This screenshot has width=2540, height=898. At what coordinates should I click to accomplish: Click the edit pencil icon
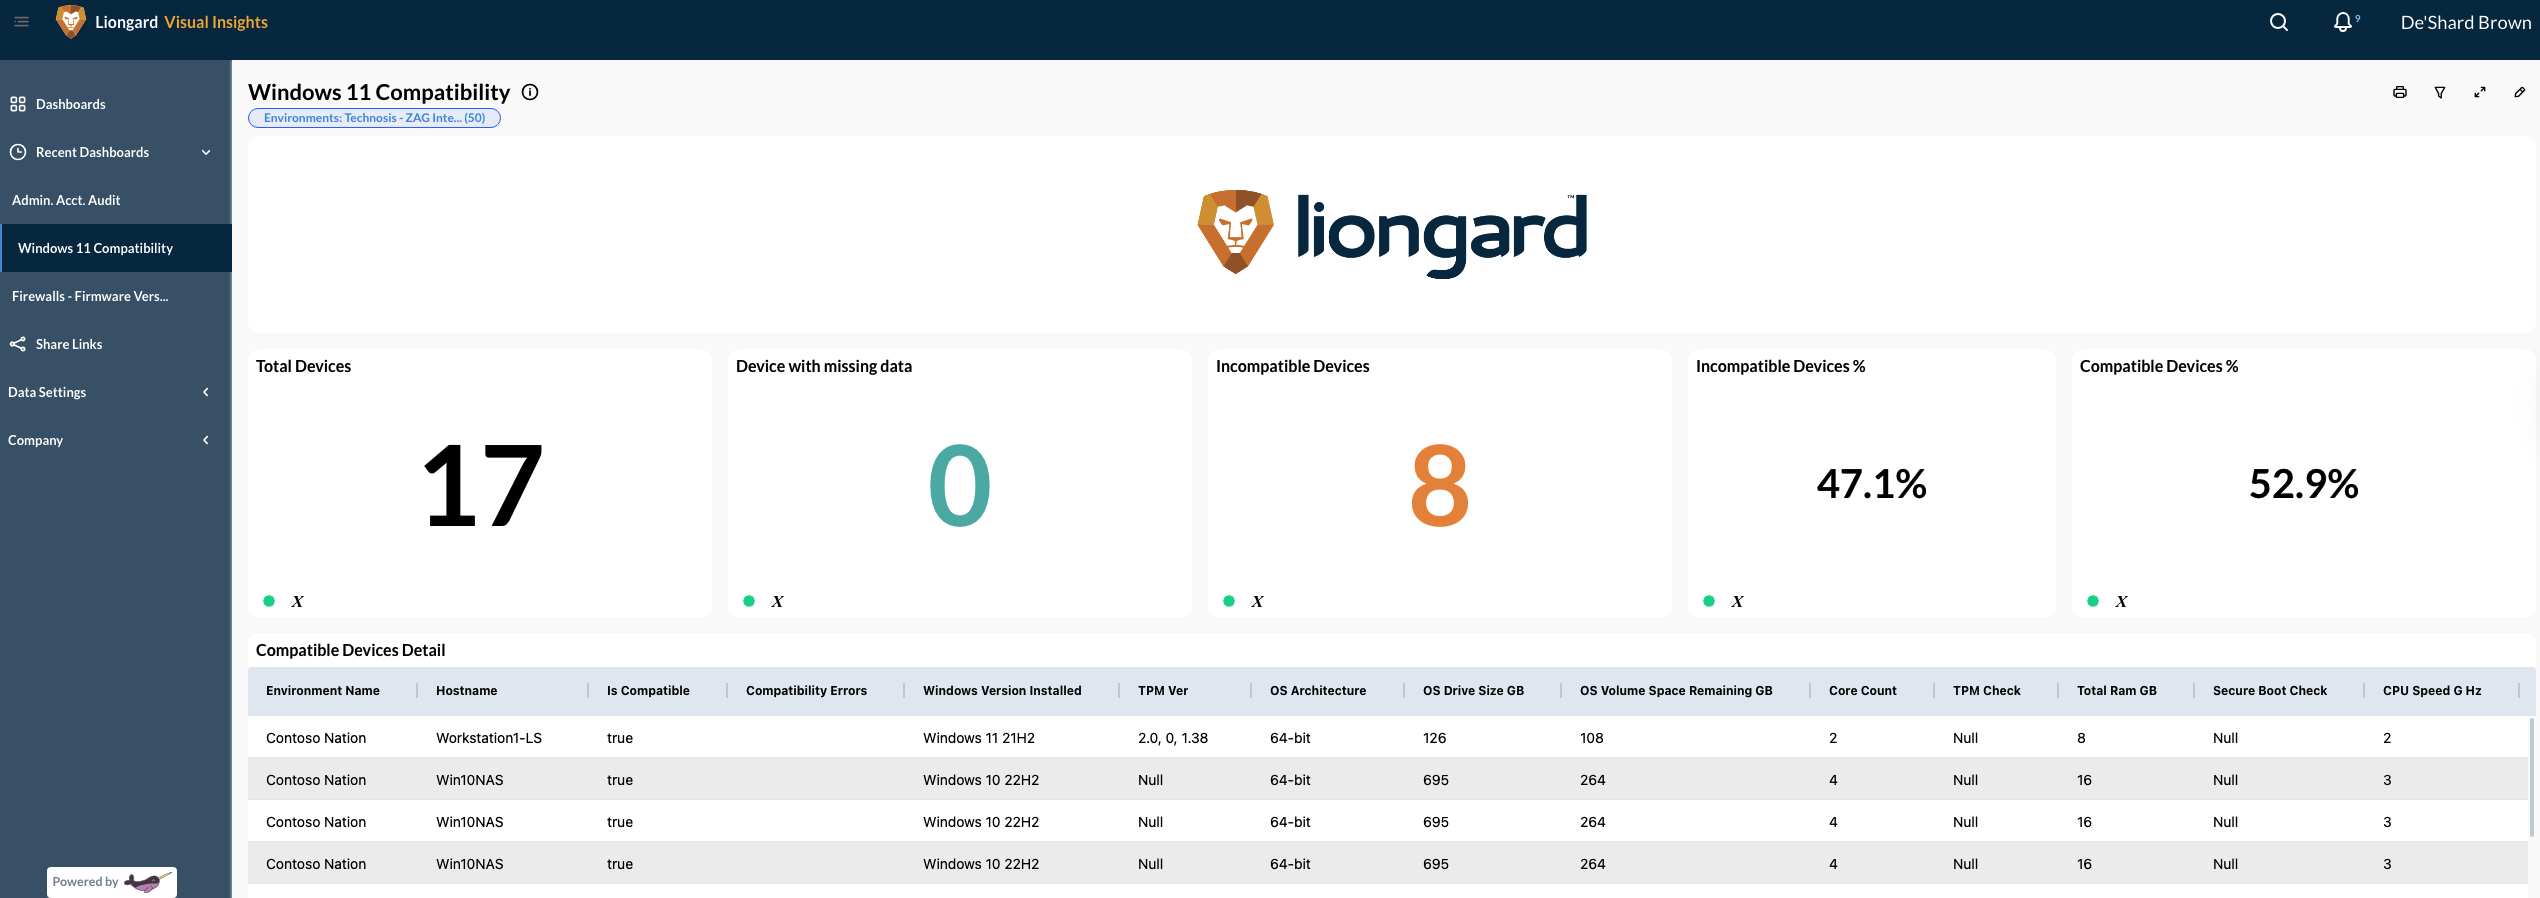tap(2520, 92)
